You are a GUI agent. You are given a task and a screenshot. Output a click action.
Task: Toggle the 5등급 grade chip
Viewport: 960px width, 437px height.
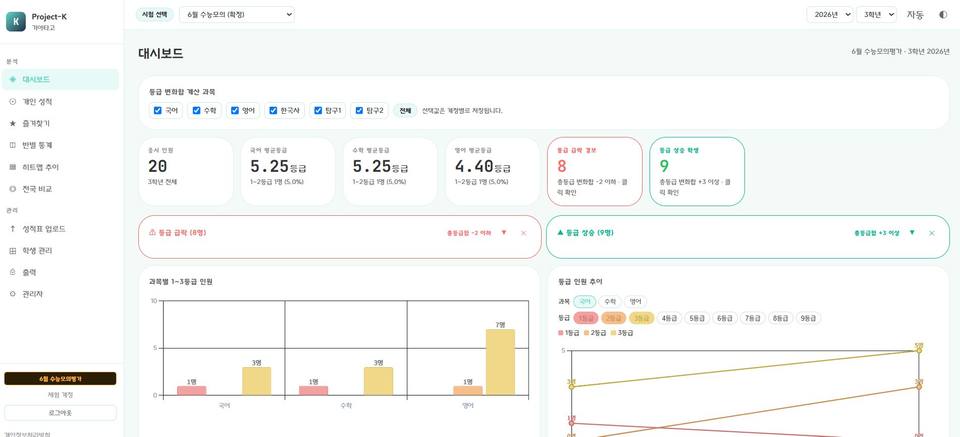pyautogui.click(x=697, y=318)
